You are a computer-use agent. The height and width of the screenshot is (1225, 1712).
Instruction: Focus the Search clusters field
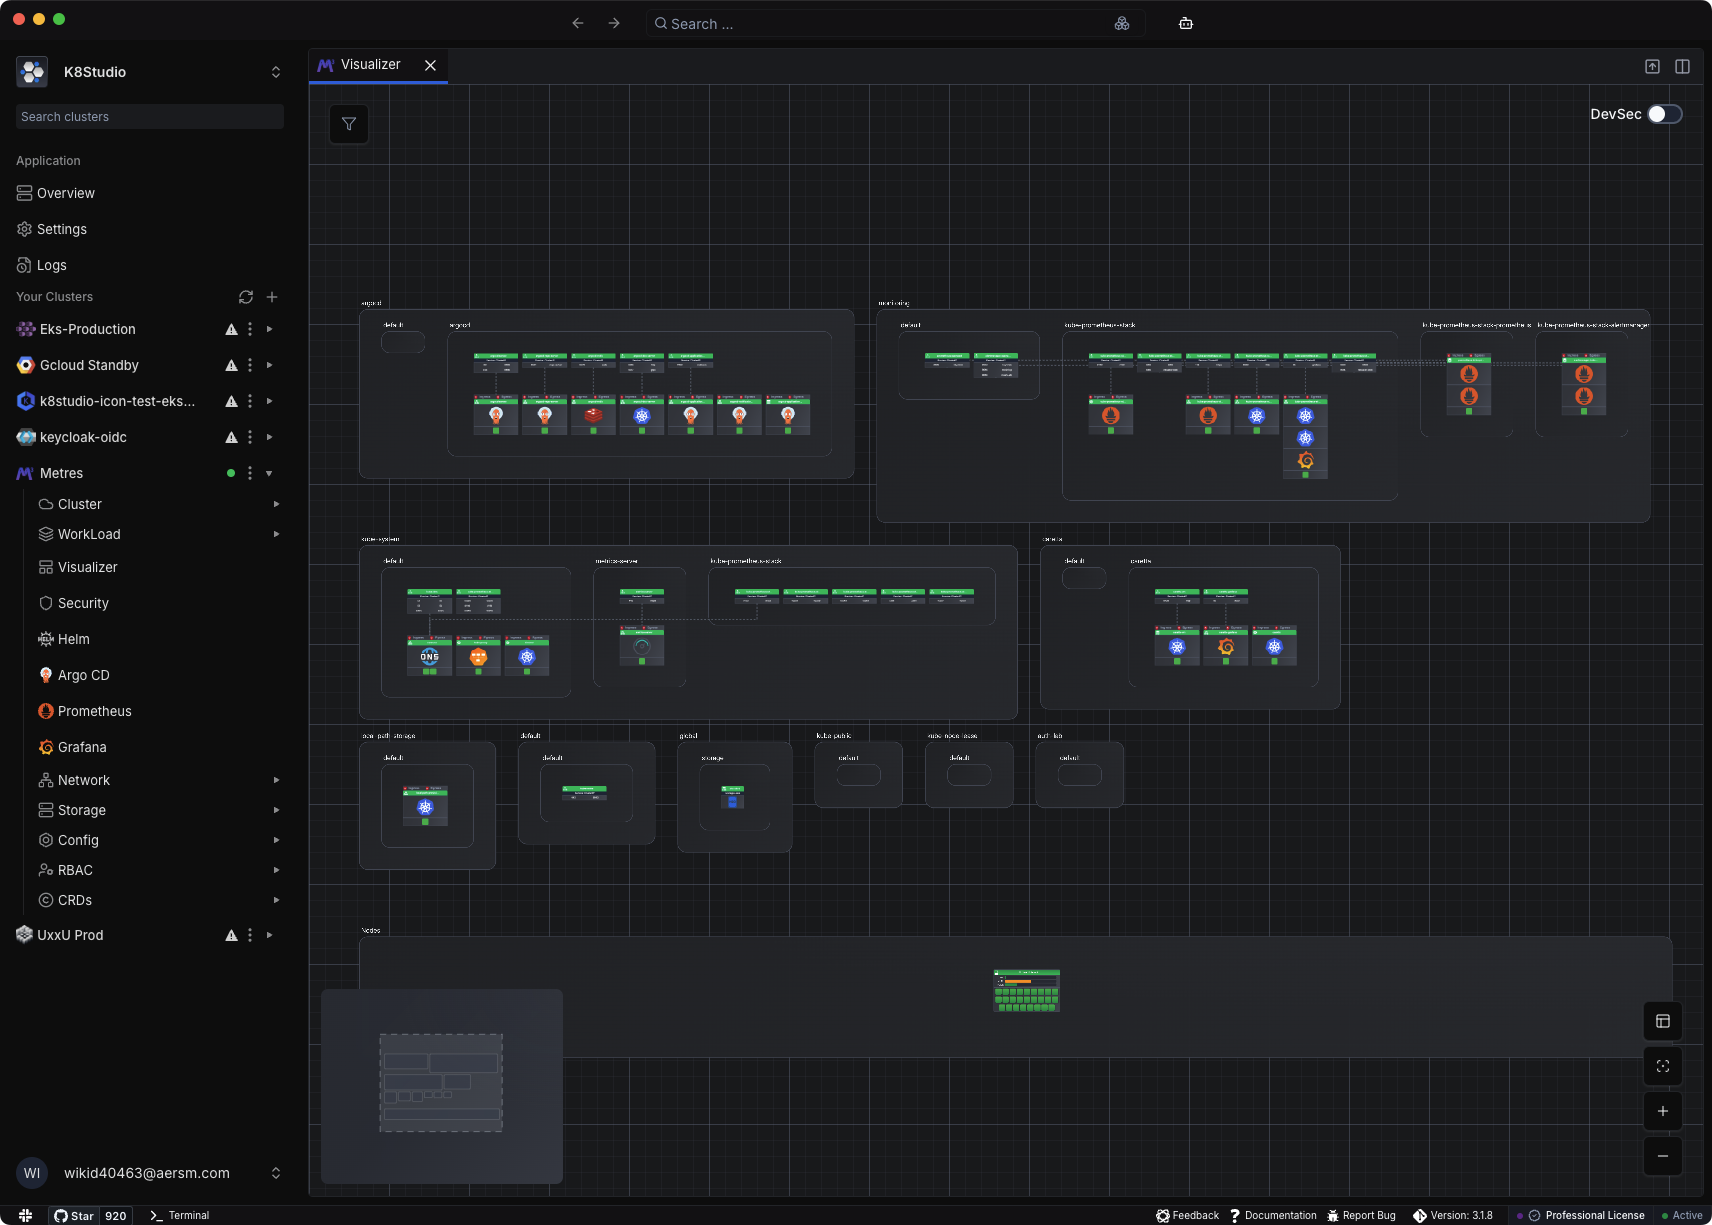tap(150, 117)
